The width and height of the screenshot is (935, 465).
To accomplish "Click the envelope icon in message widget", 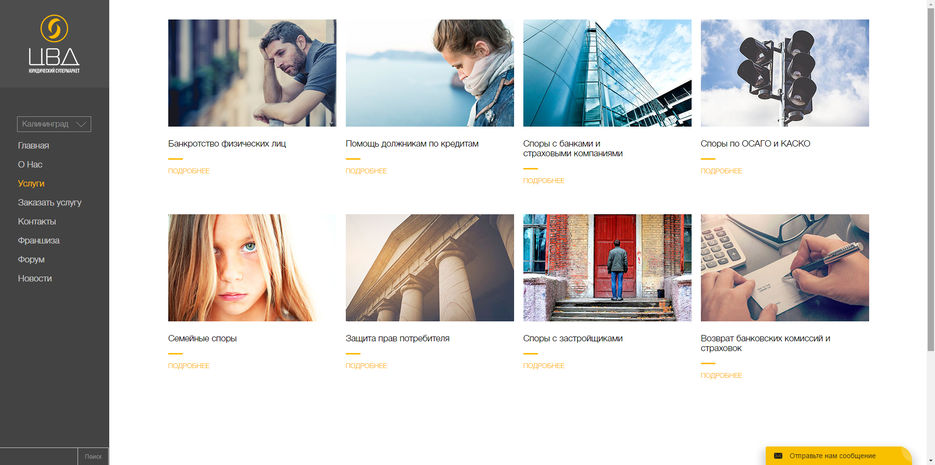I will (778, 456).
